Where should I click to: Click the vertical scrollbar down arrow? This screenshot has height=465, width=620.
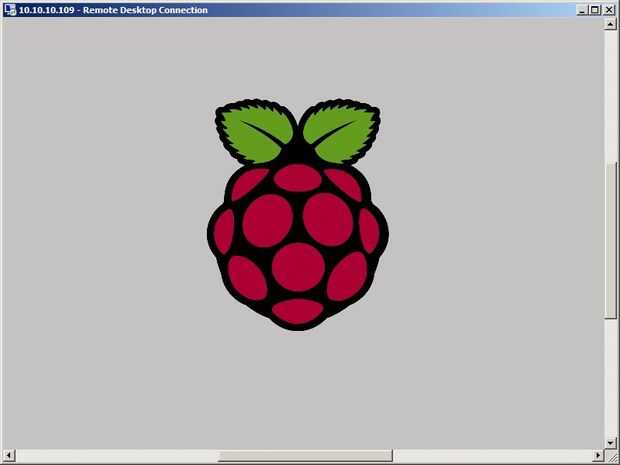pyautogui.click(x=611, y=443)
